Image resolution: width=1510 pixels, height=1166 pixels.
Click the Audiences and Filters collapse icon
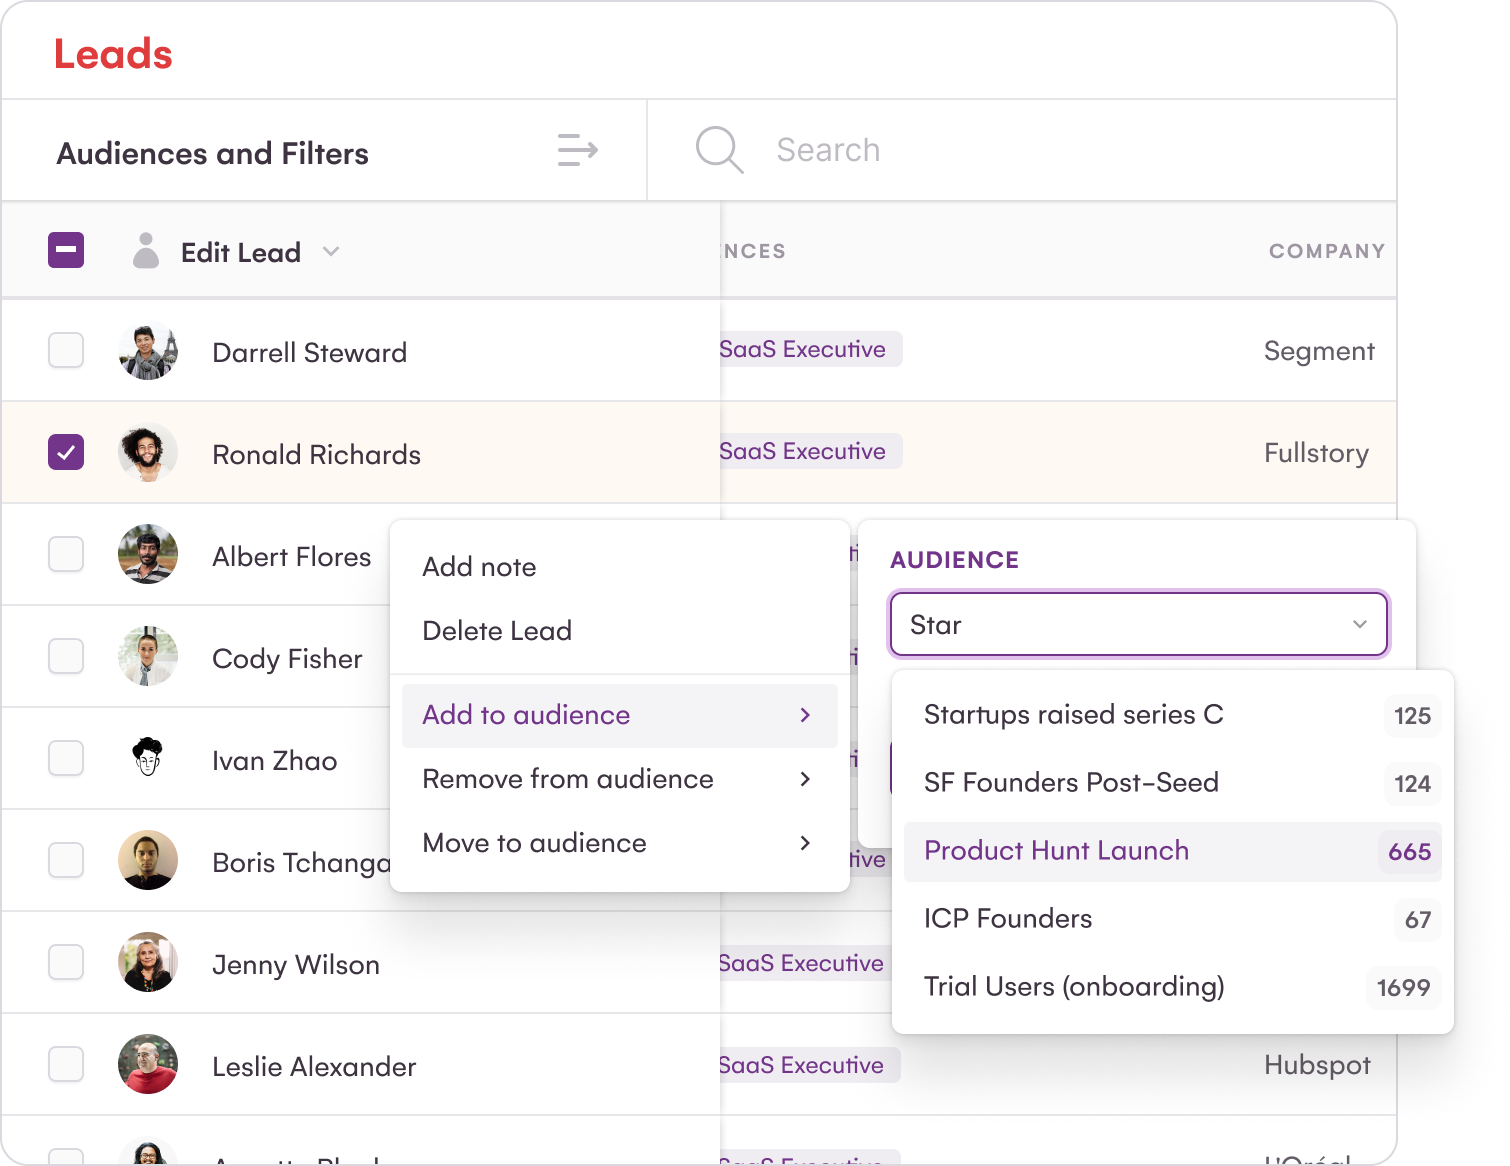click(577, 150)
